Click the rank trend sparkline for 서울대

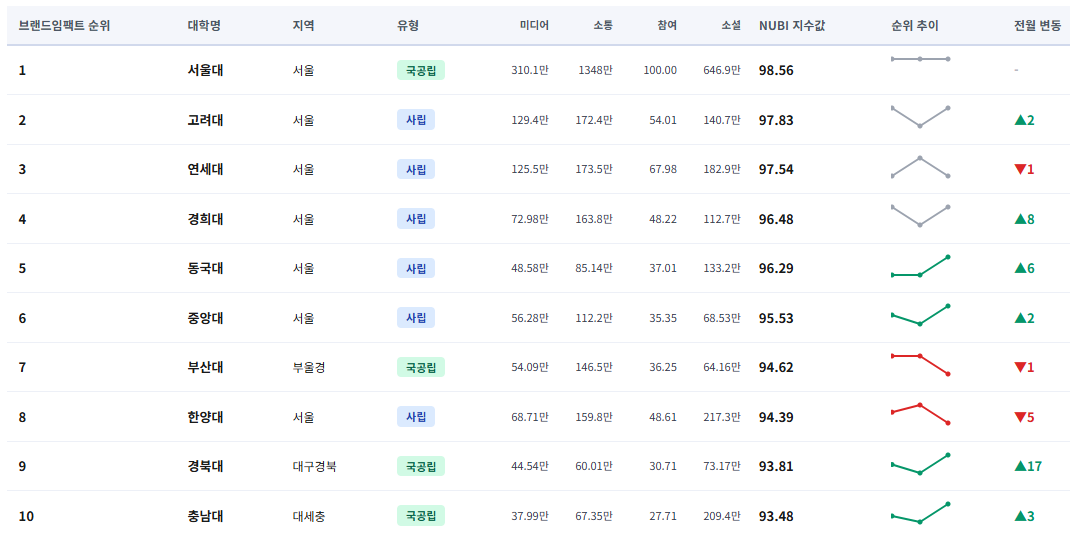click(x=920, y=59)
